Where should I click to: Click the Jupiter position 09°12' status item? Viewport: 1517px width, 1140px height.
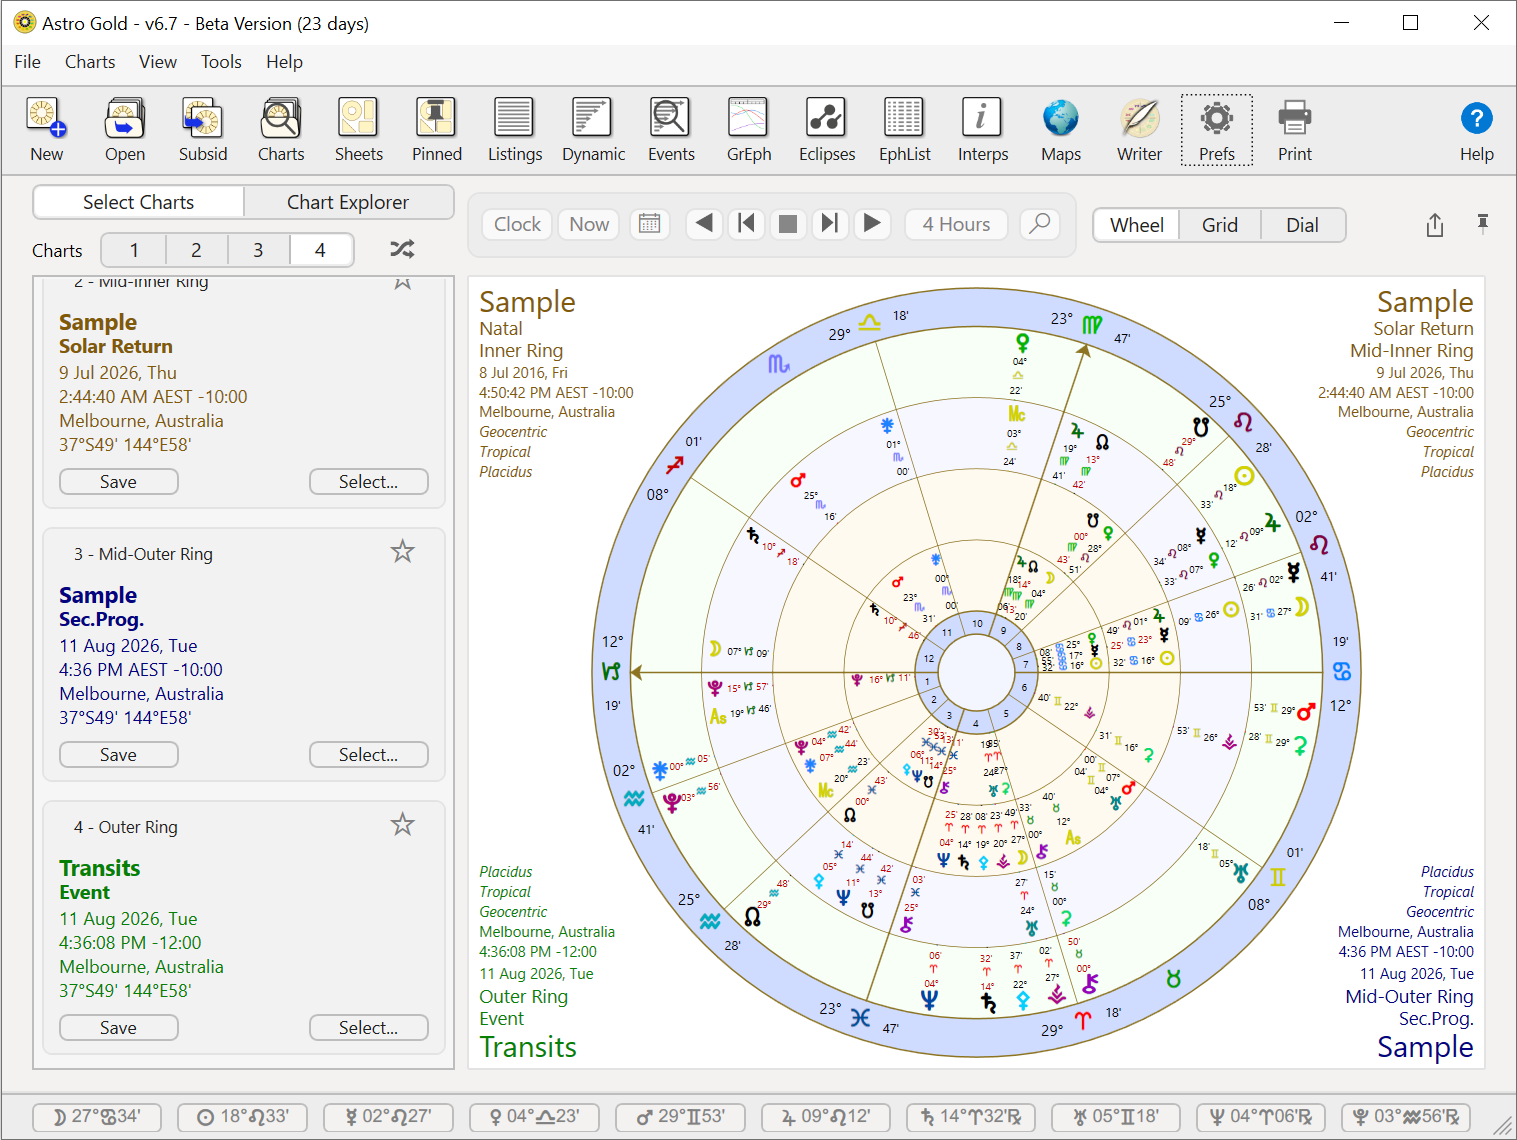click(x=826, y=1117)
